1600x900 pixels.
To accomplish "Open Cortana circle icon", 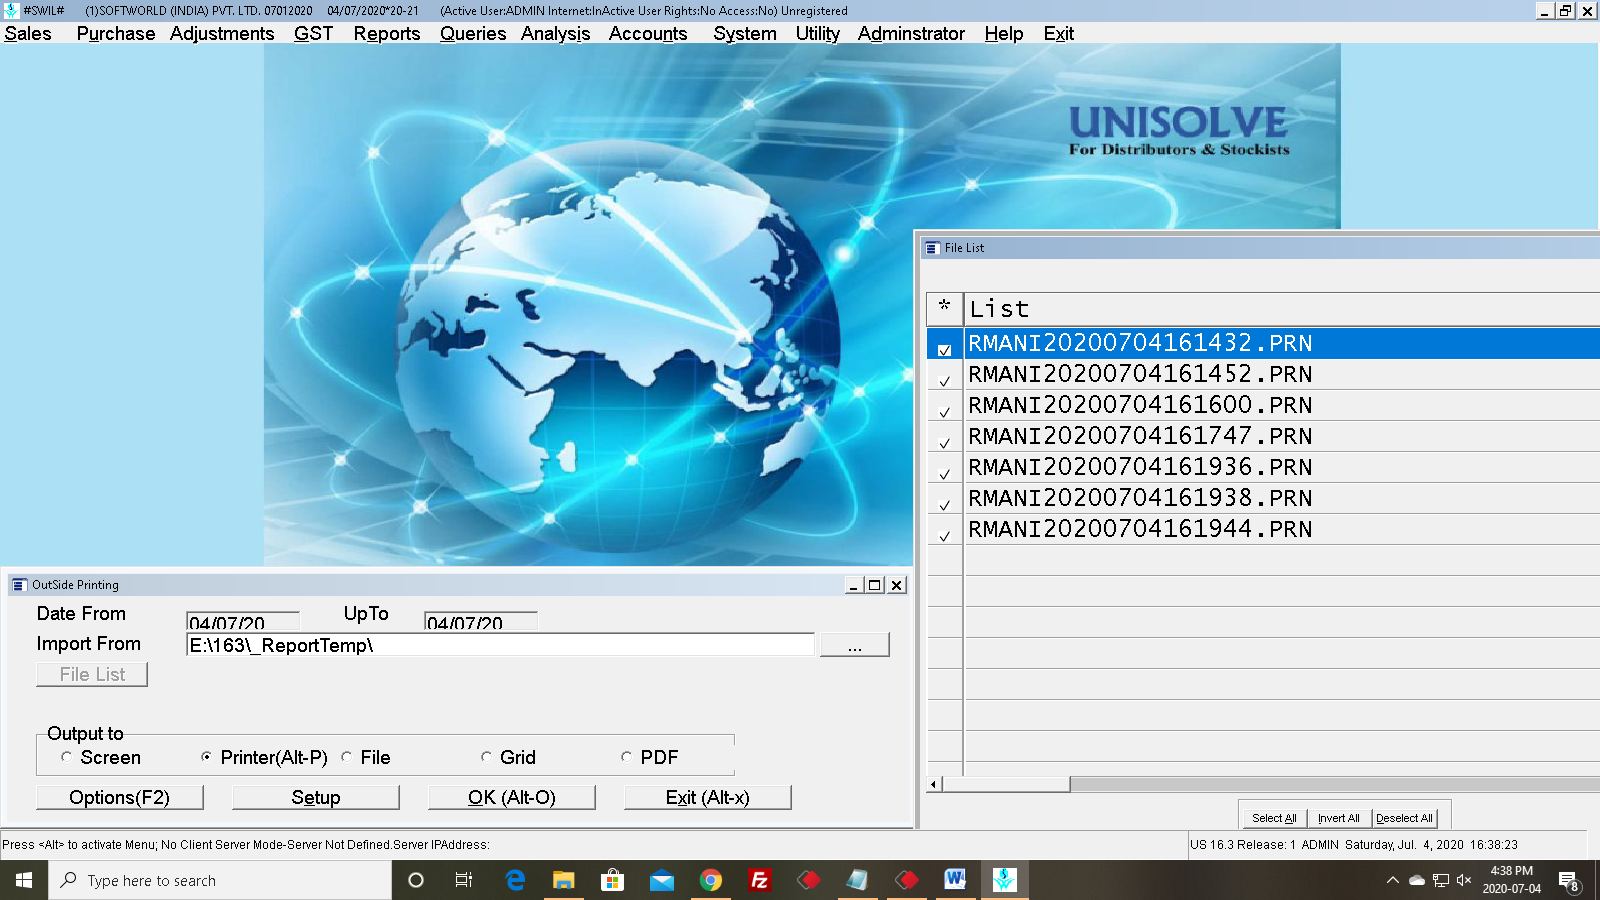I will click(416, 880).
